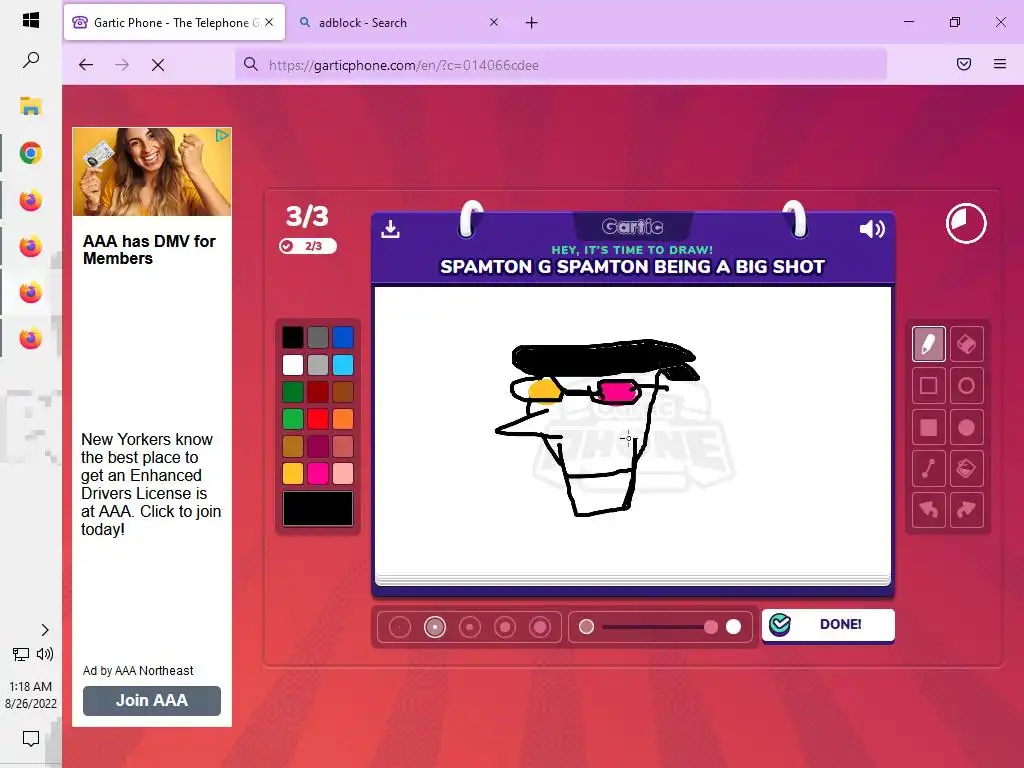Image resolution: width=1024 pixels, height=768 pixels.
Task: Open a new browser tab
Action: point(532,23)
